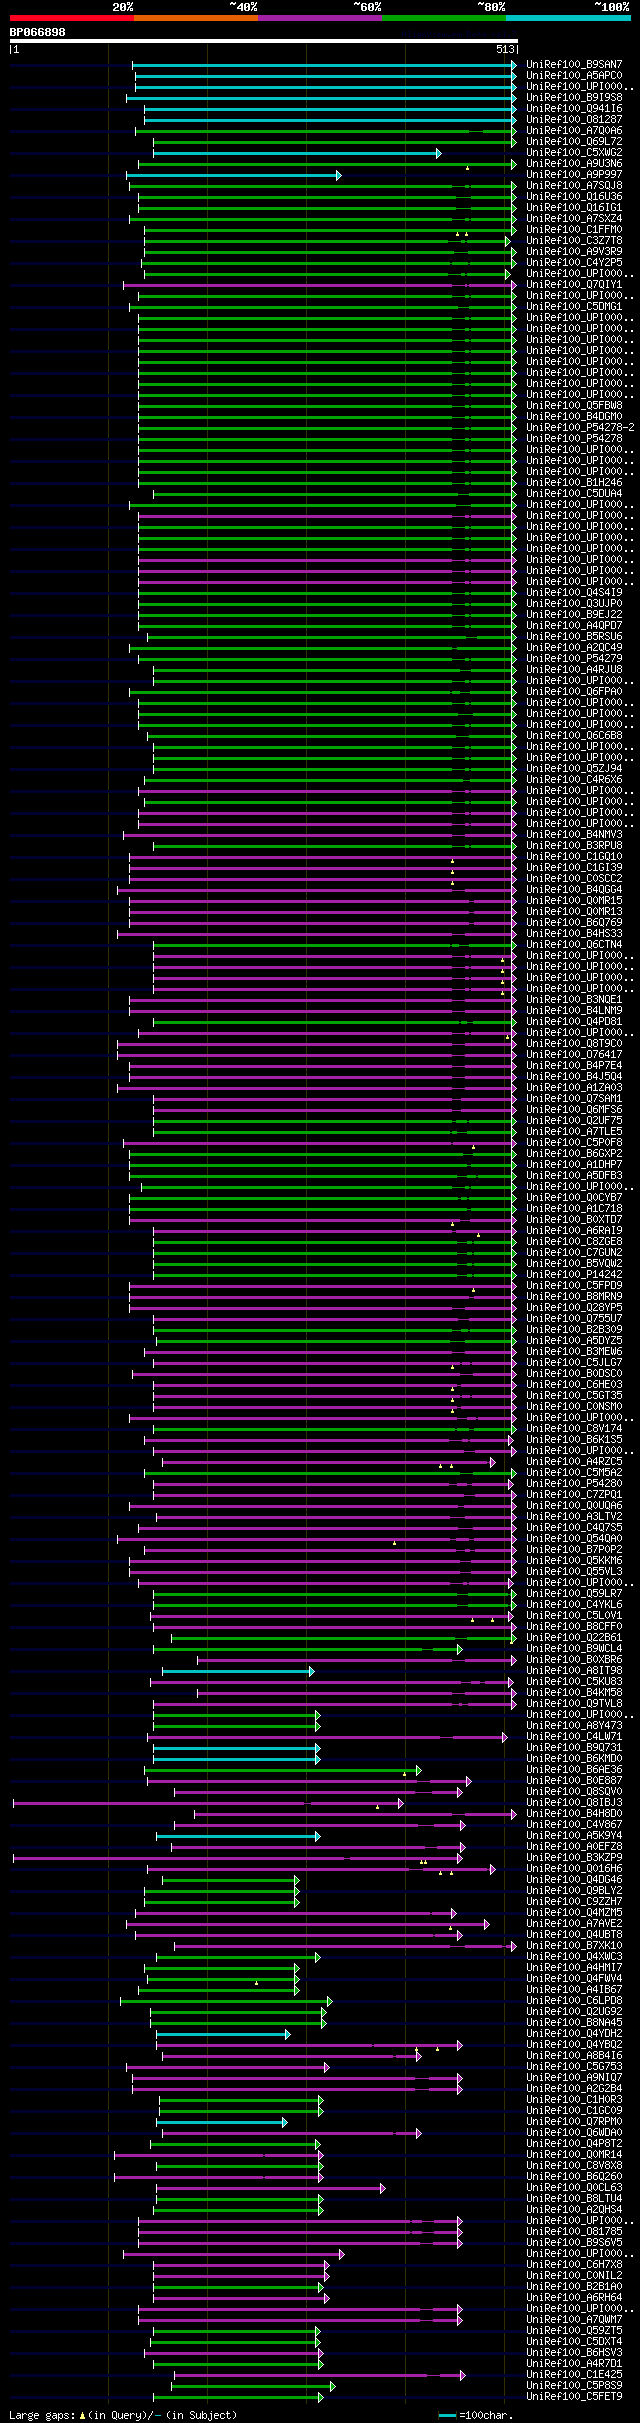Click the UniRef100_P54279 hit name
The height and width of the screenshot is (2423, 640).
[574, 659]
